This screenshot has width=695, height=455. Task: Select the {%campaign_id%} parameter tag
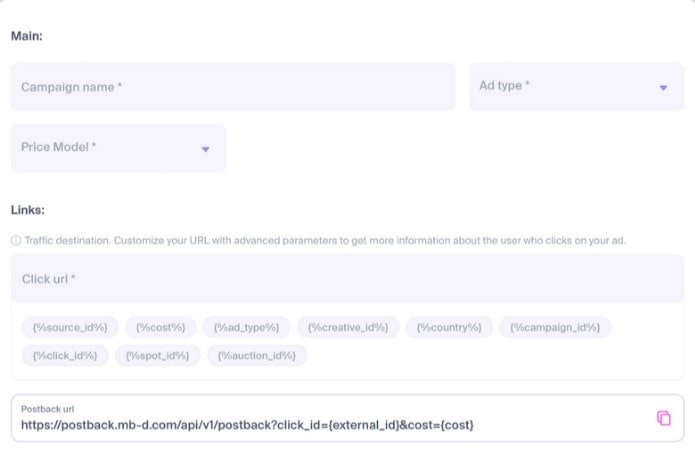[555, 327]
